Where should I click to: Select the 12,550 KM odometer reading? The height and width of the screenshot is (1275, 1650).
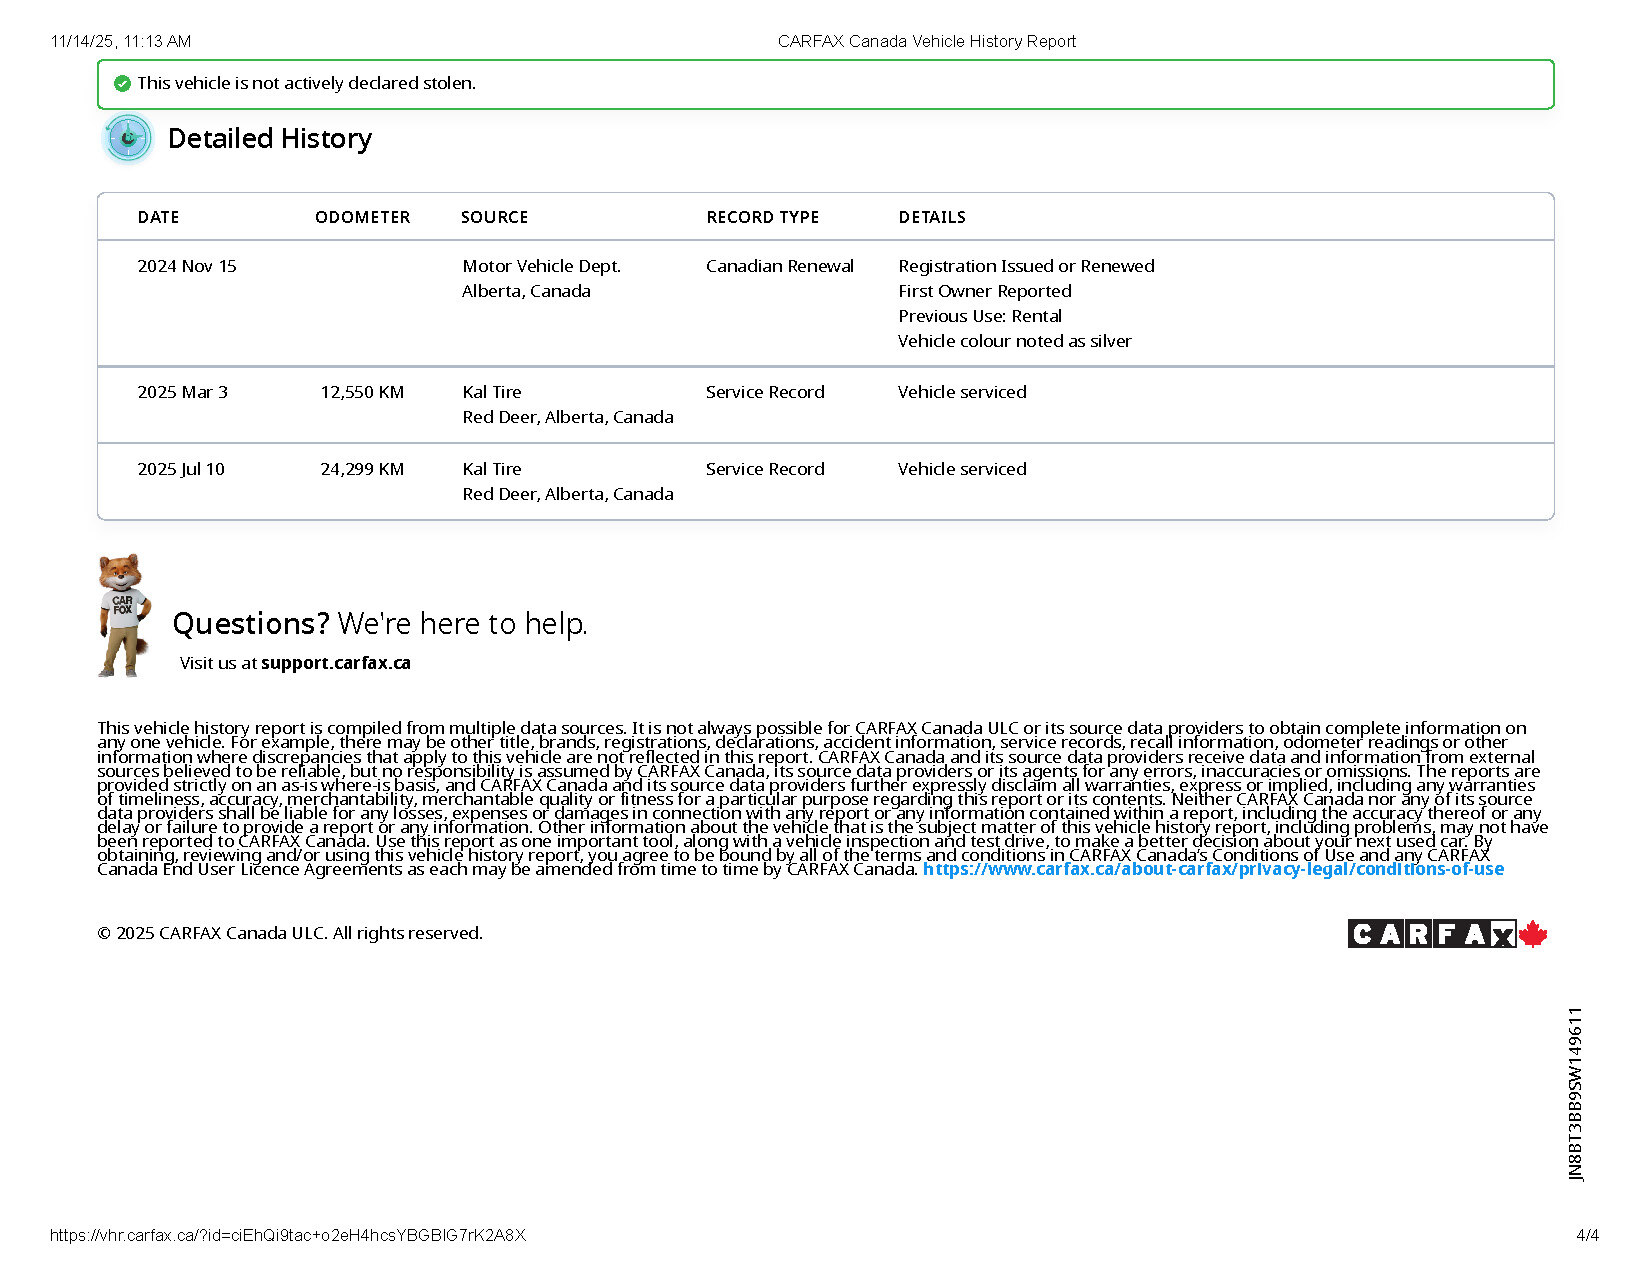point(362,392)
